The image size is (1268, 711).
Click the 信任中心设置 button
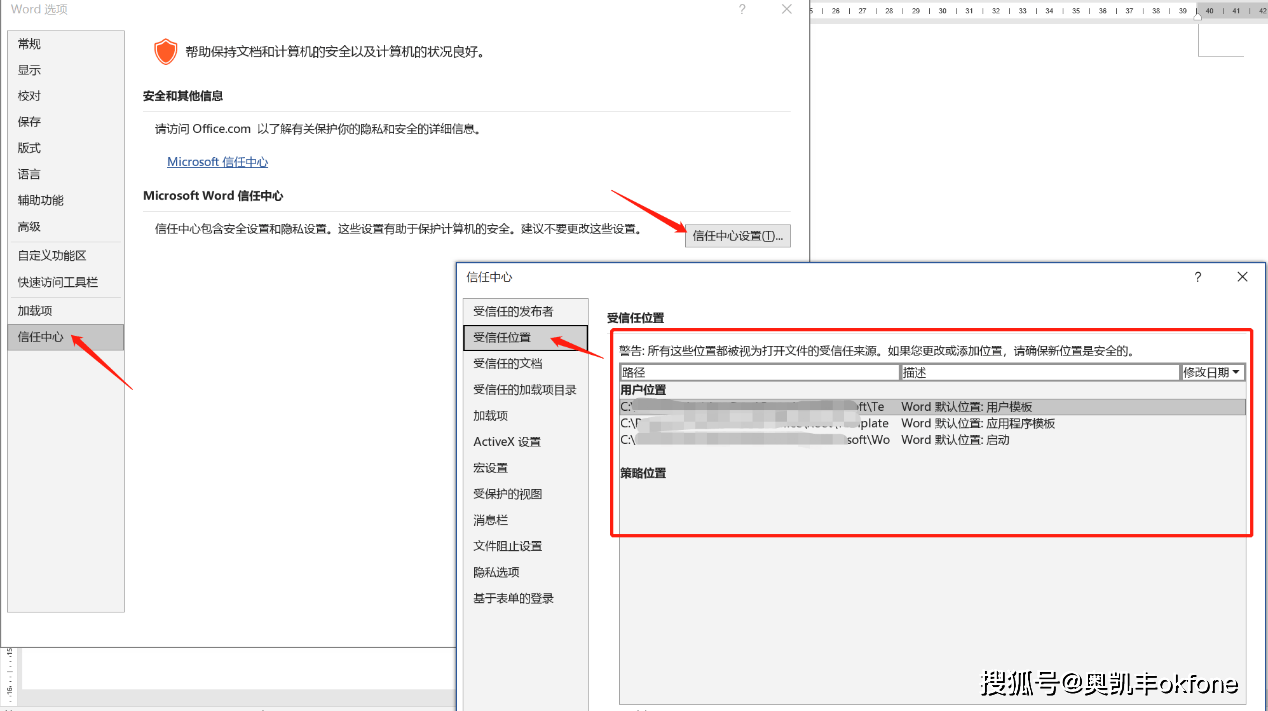coord(739,236)
